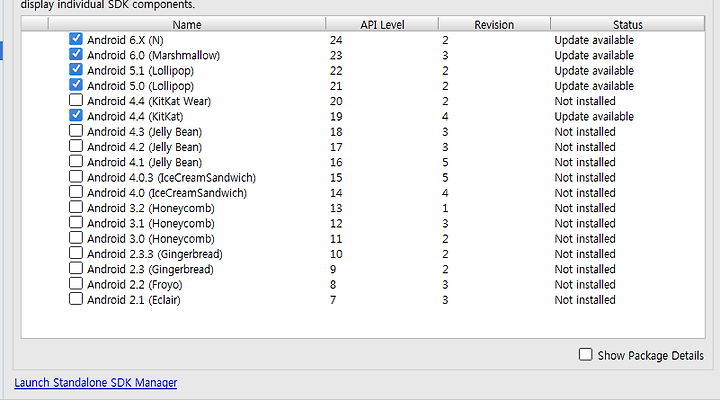Click API level value 23

click(x=336, y=56)
